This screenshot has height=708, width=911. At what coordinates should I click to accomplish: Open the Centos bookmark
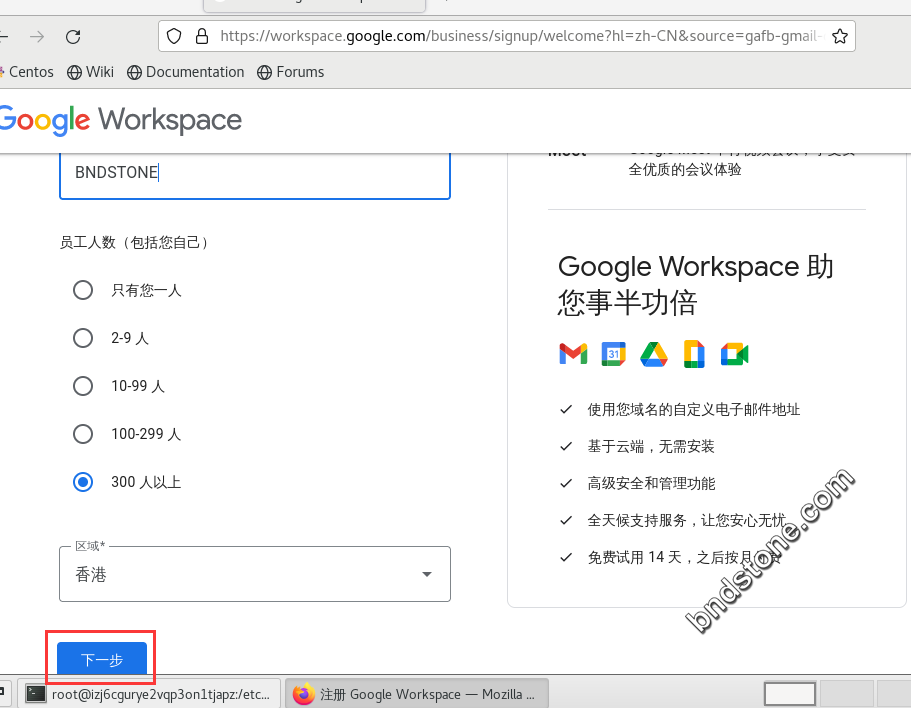pyautogui.click(x=27, y=72)
